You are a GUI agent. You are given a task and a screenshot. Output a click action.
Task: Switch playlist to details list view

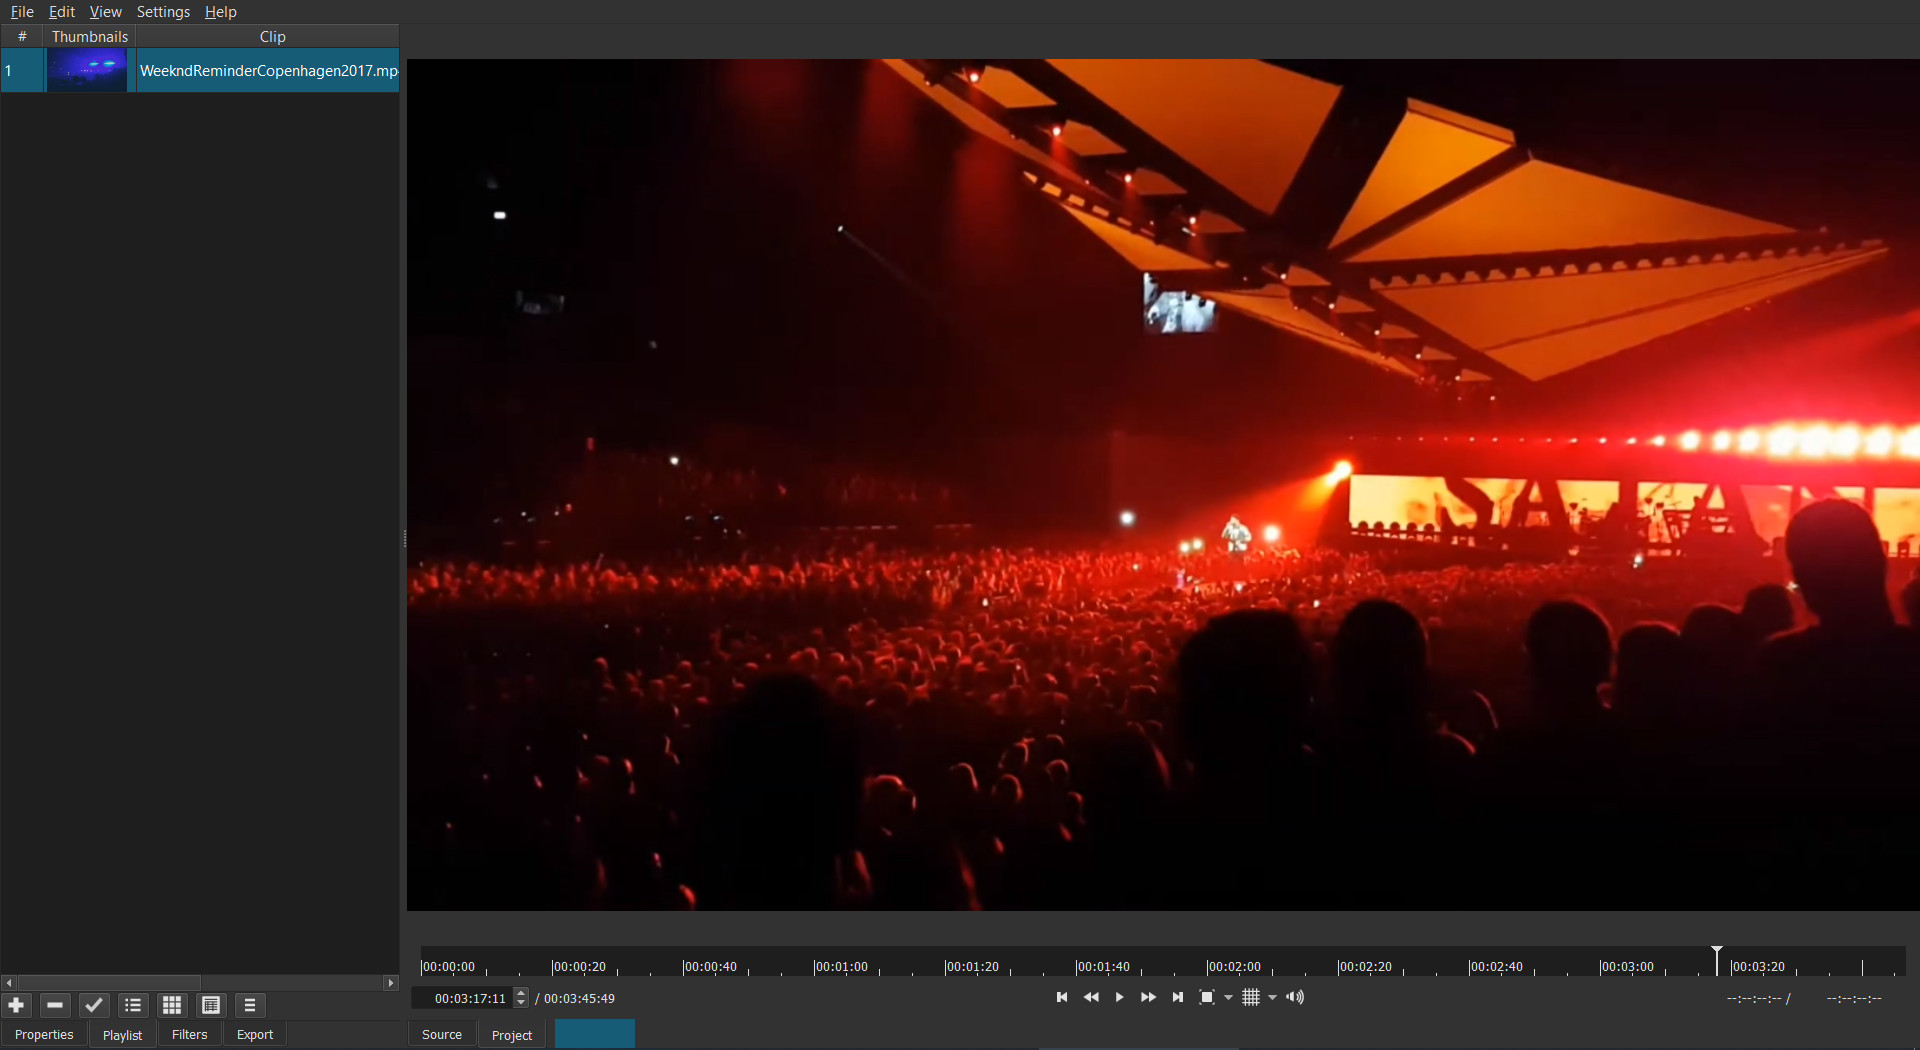pos(133,1005)
